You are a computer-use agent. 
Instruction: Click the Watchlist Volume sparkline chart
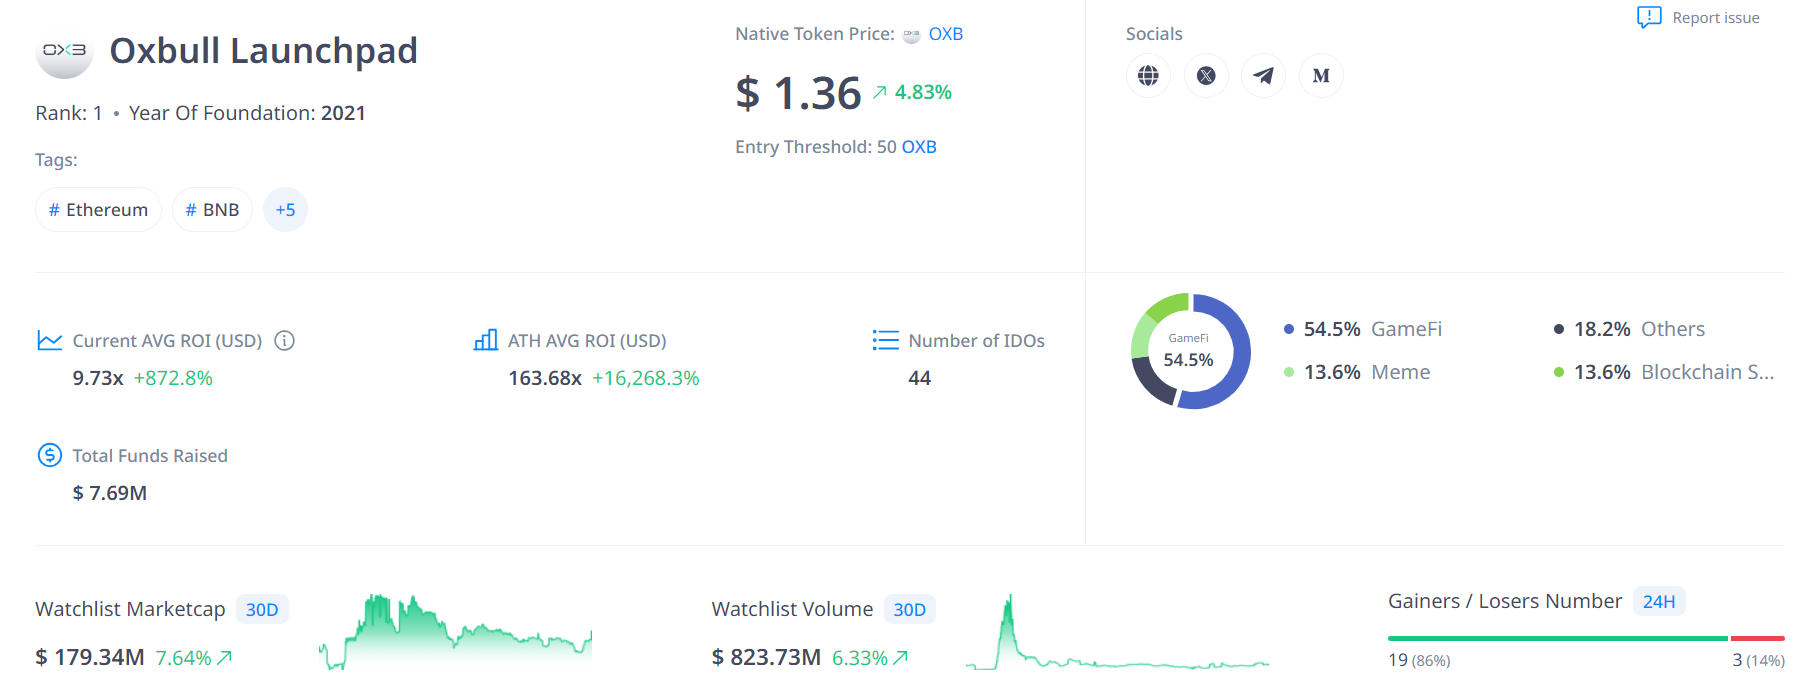click(1117, 632)
